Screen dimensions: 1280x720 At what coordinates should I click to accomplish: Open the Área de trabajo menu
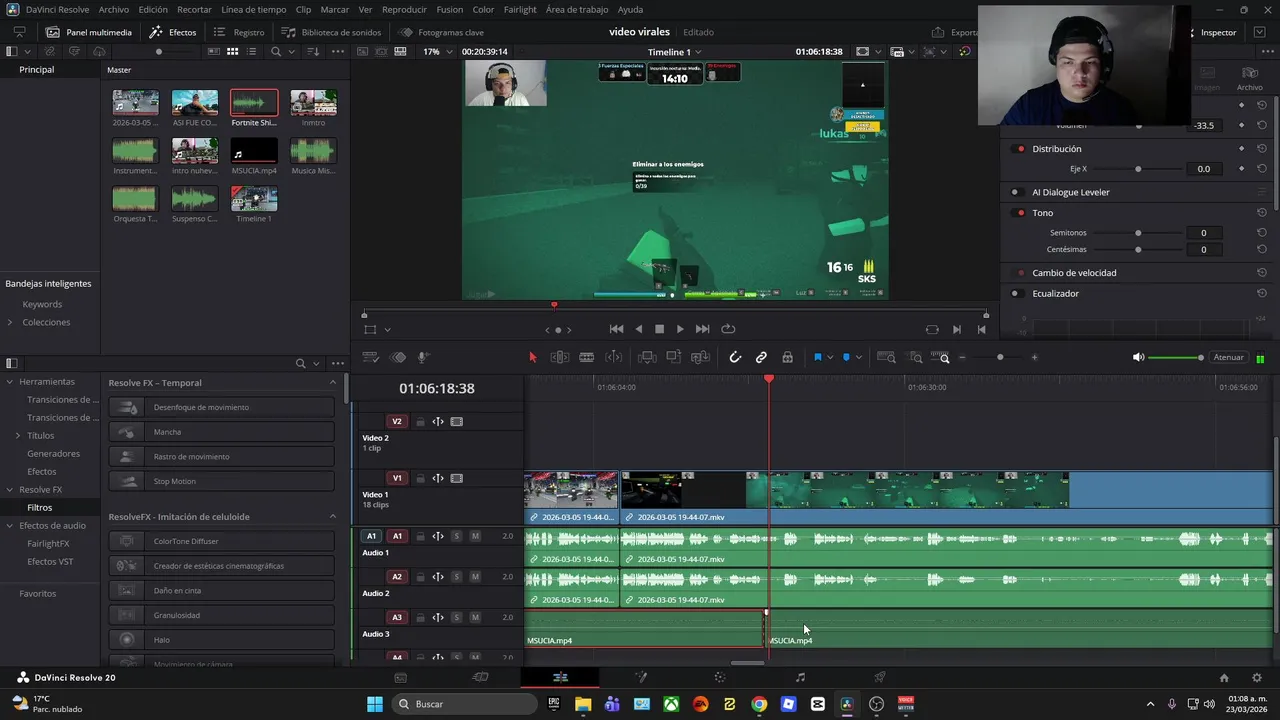577,9
